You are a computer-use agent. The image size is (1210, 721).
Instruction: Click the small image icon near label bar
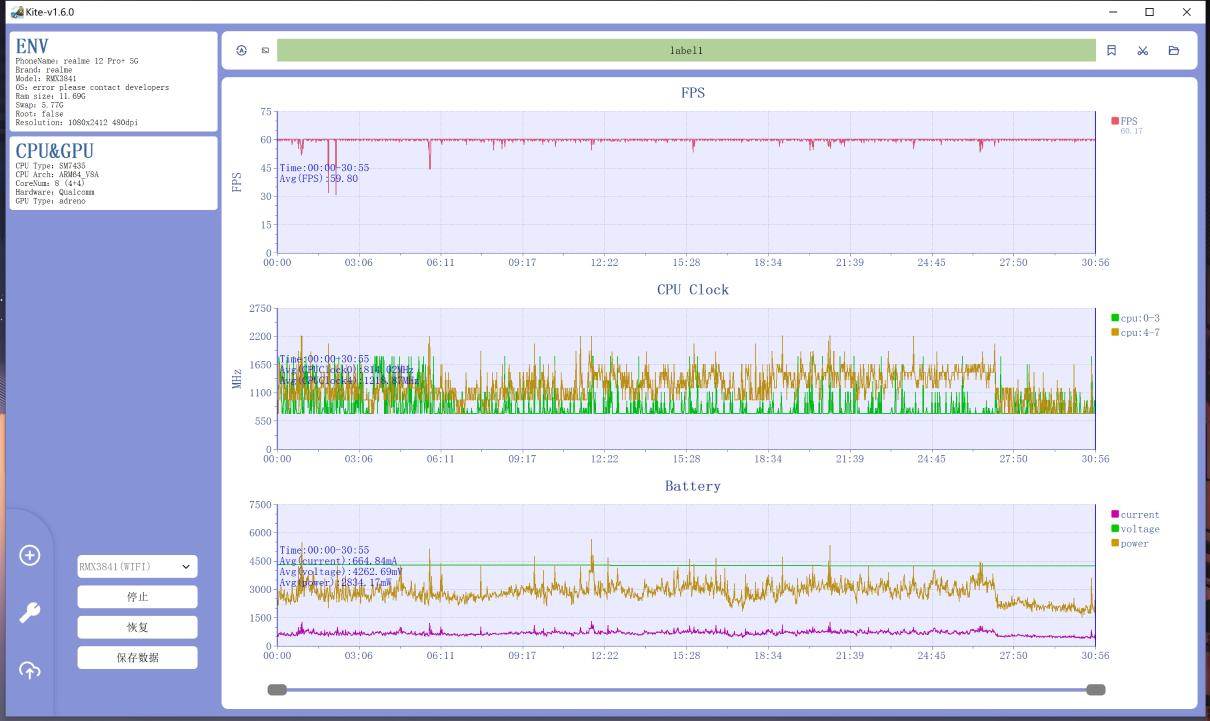(265, 50)
